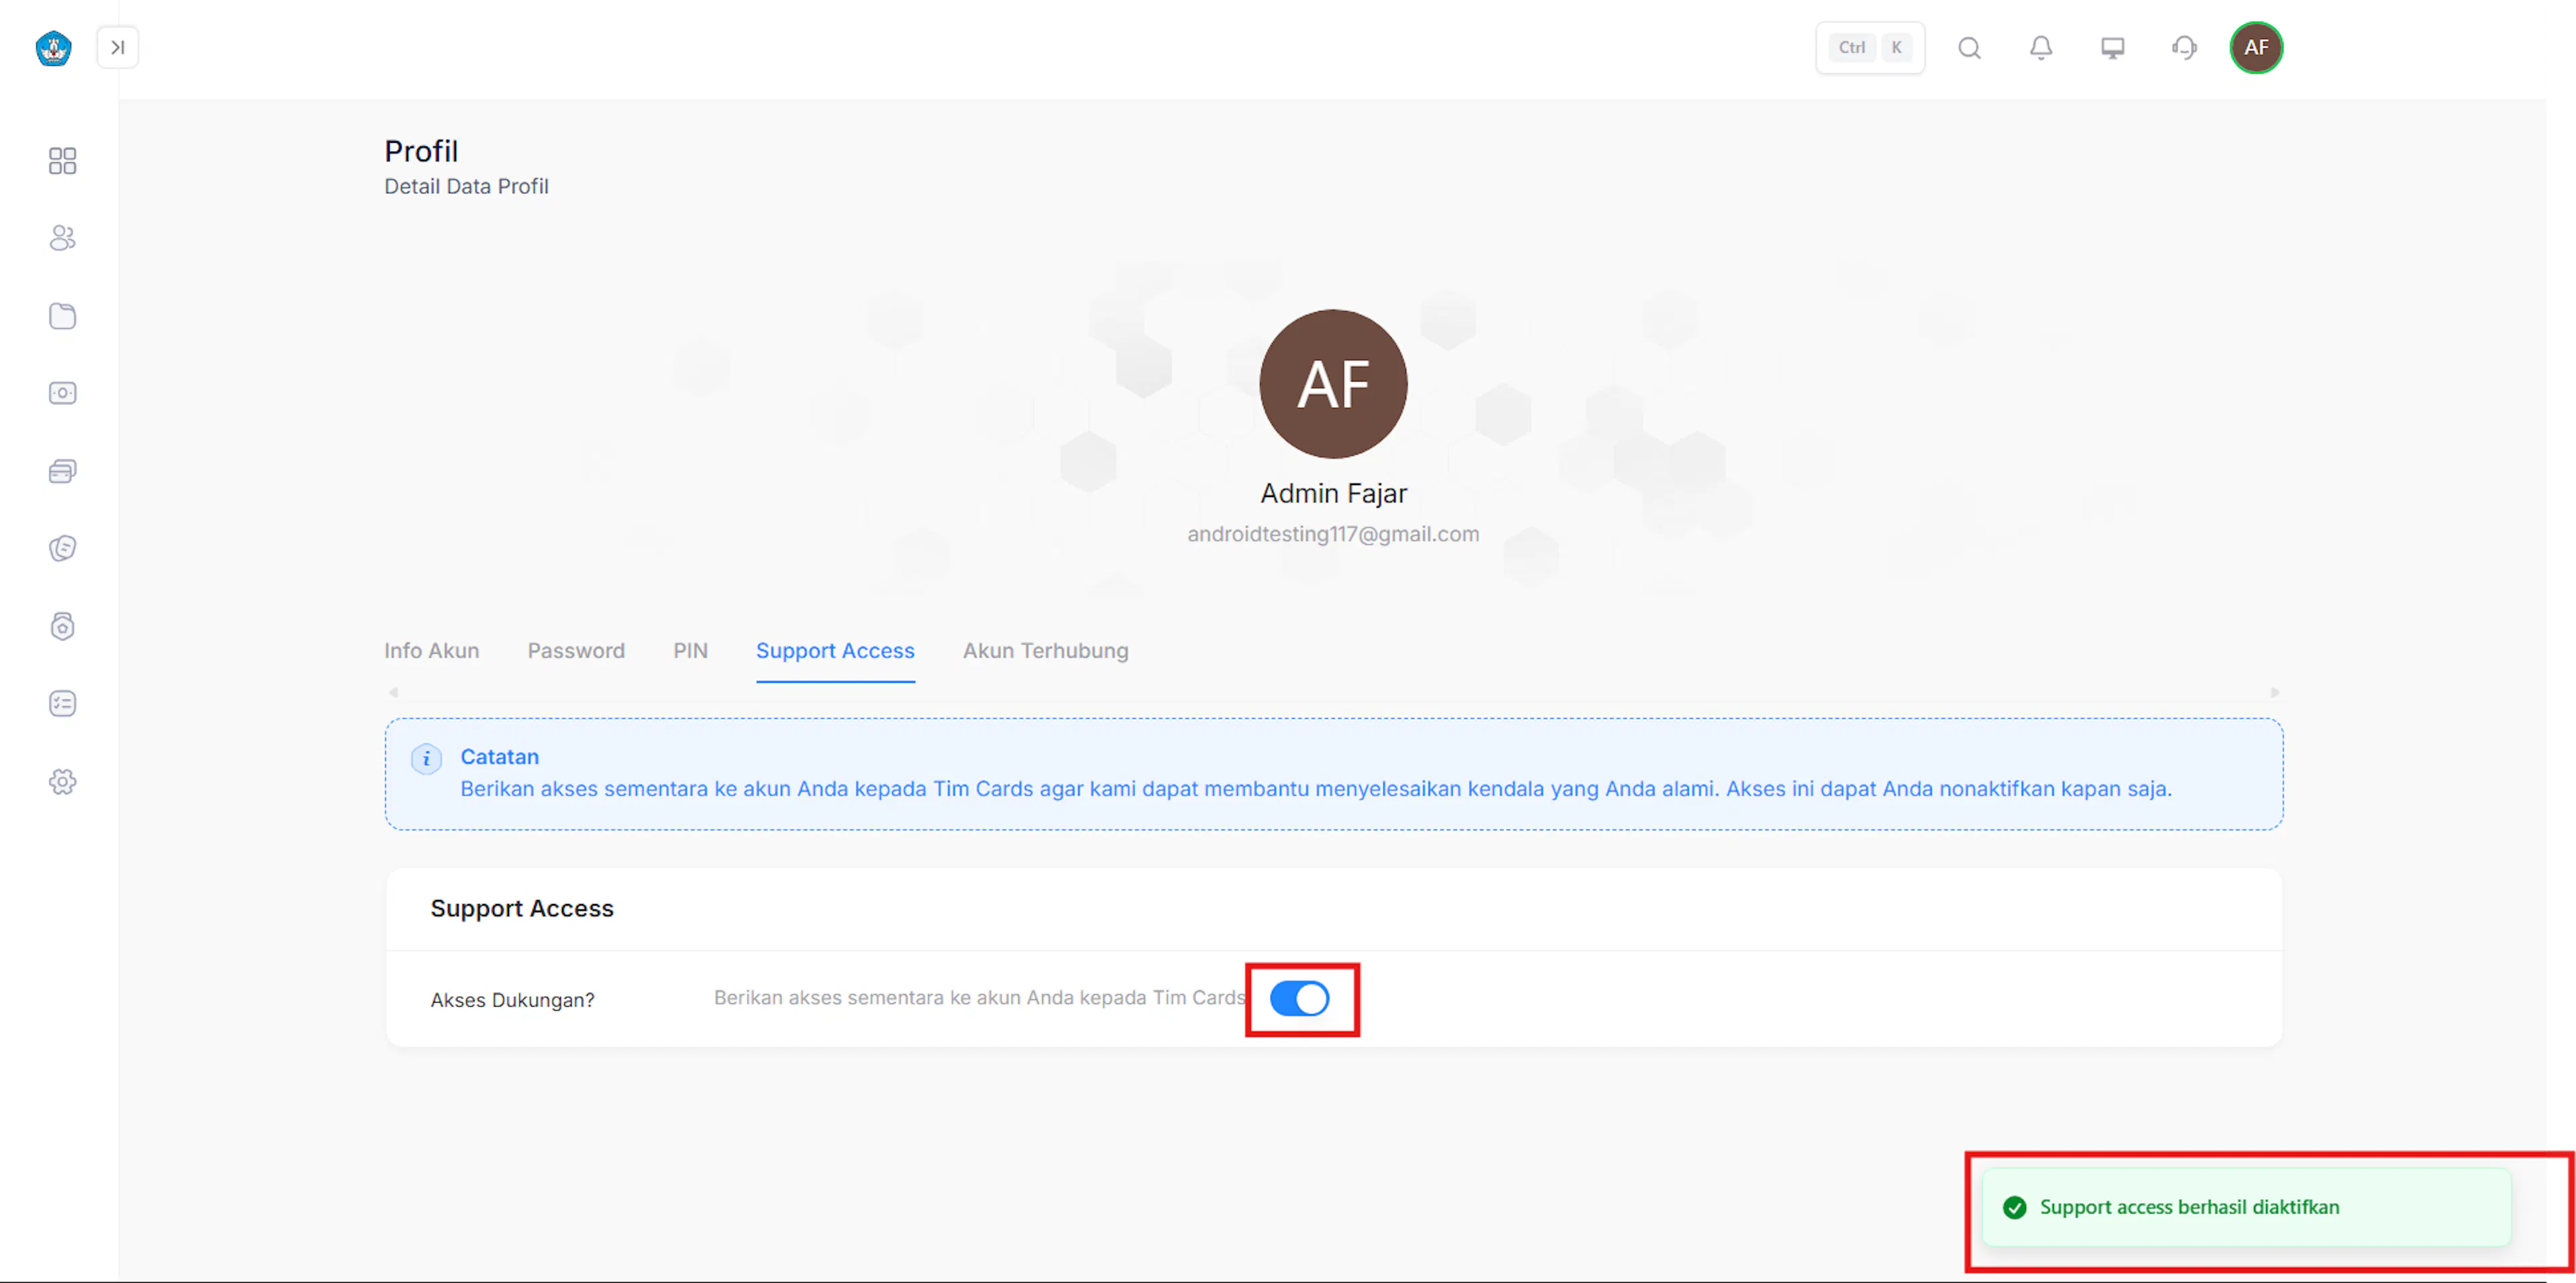Click the info icon in Catatan note

[x=426, y=759]
